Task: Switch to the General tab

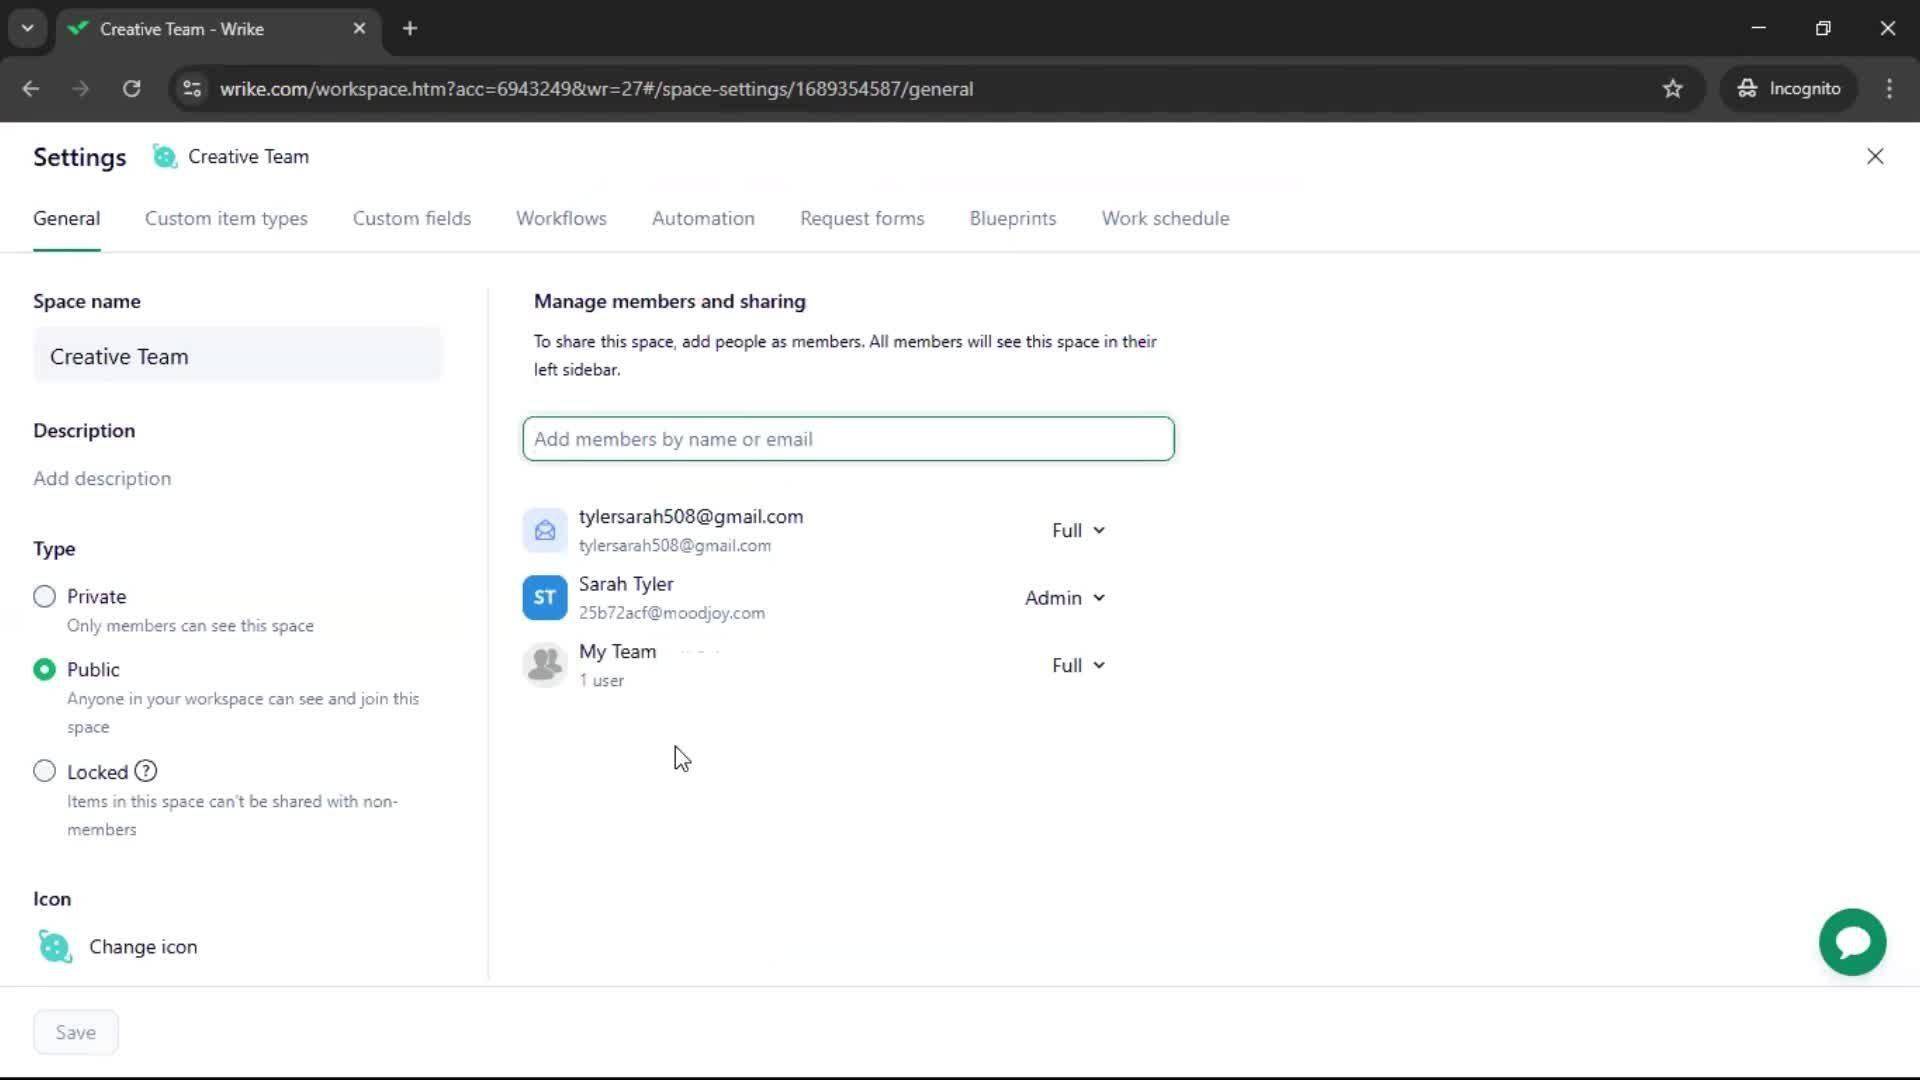Action: pos(67,218)
